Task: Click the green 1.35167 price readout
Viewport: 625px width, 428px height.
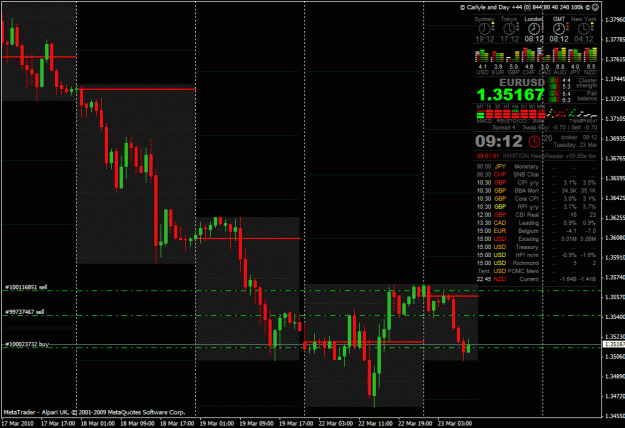Action: 511,95
